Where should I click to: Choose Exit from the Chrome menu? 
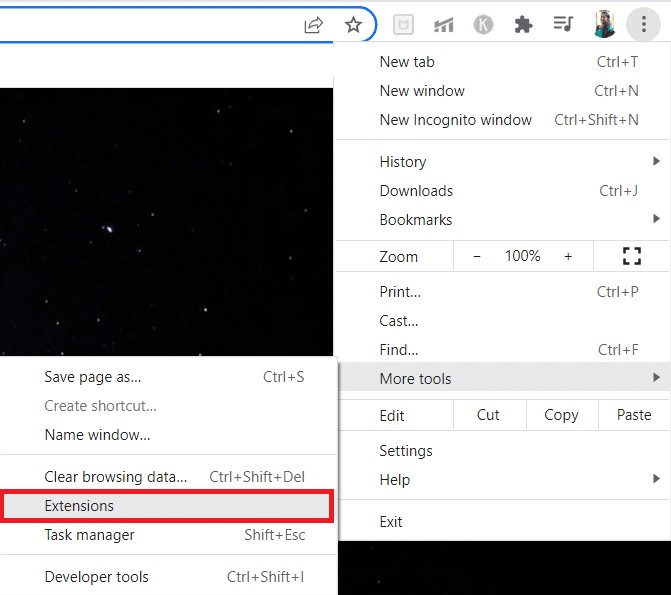tap(504, 522)
